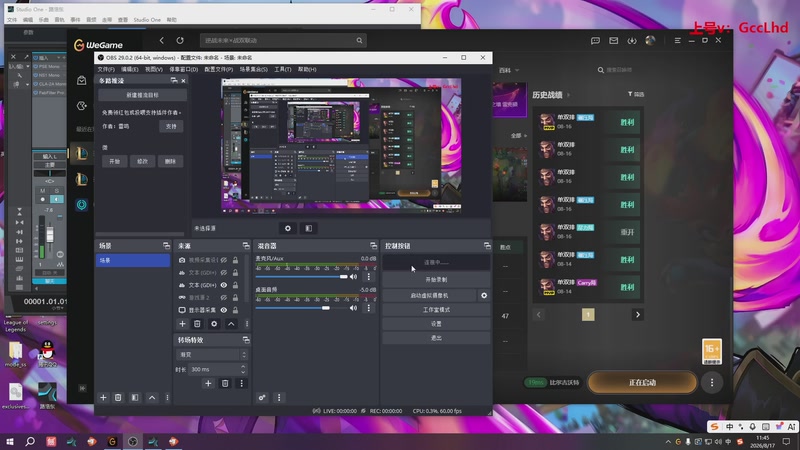
Task: Expand 历史战绩 arrow in WeGame
Action: (568, 95)
